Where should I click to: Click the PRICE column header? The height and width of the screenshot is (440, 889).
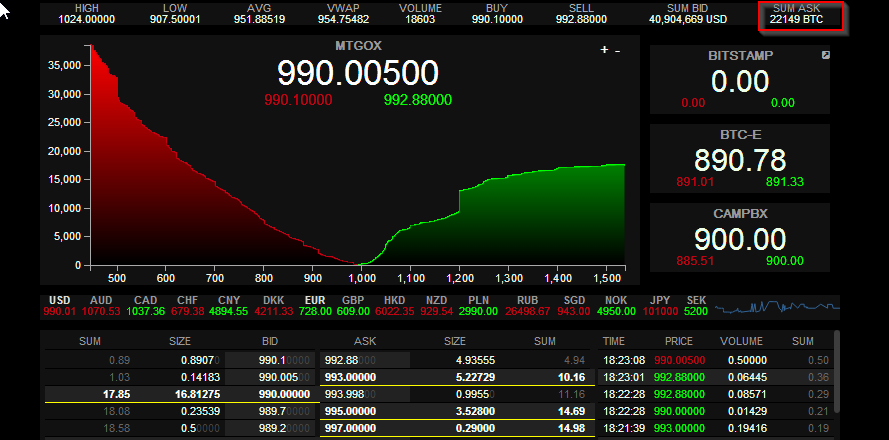point(679,341)
